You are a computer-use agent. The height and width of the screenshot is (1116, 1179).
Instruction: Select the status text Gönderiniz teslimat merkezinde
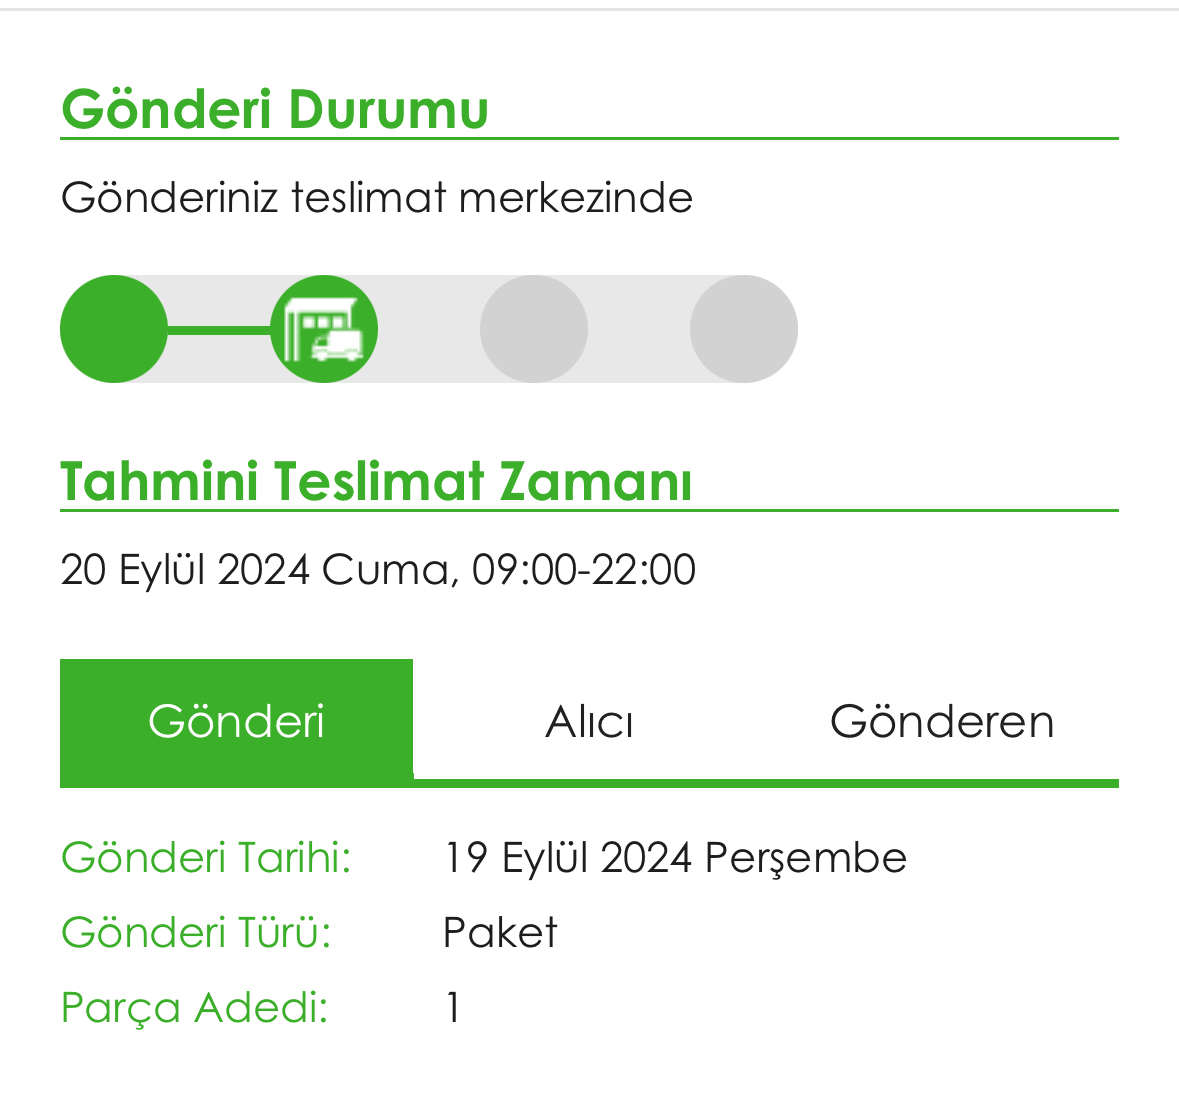pyautogui.click(x=377, y=198)
